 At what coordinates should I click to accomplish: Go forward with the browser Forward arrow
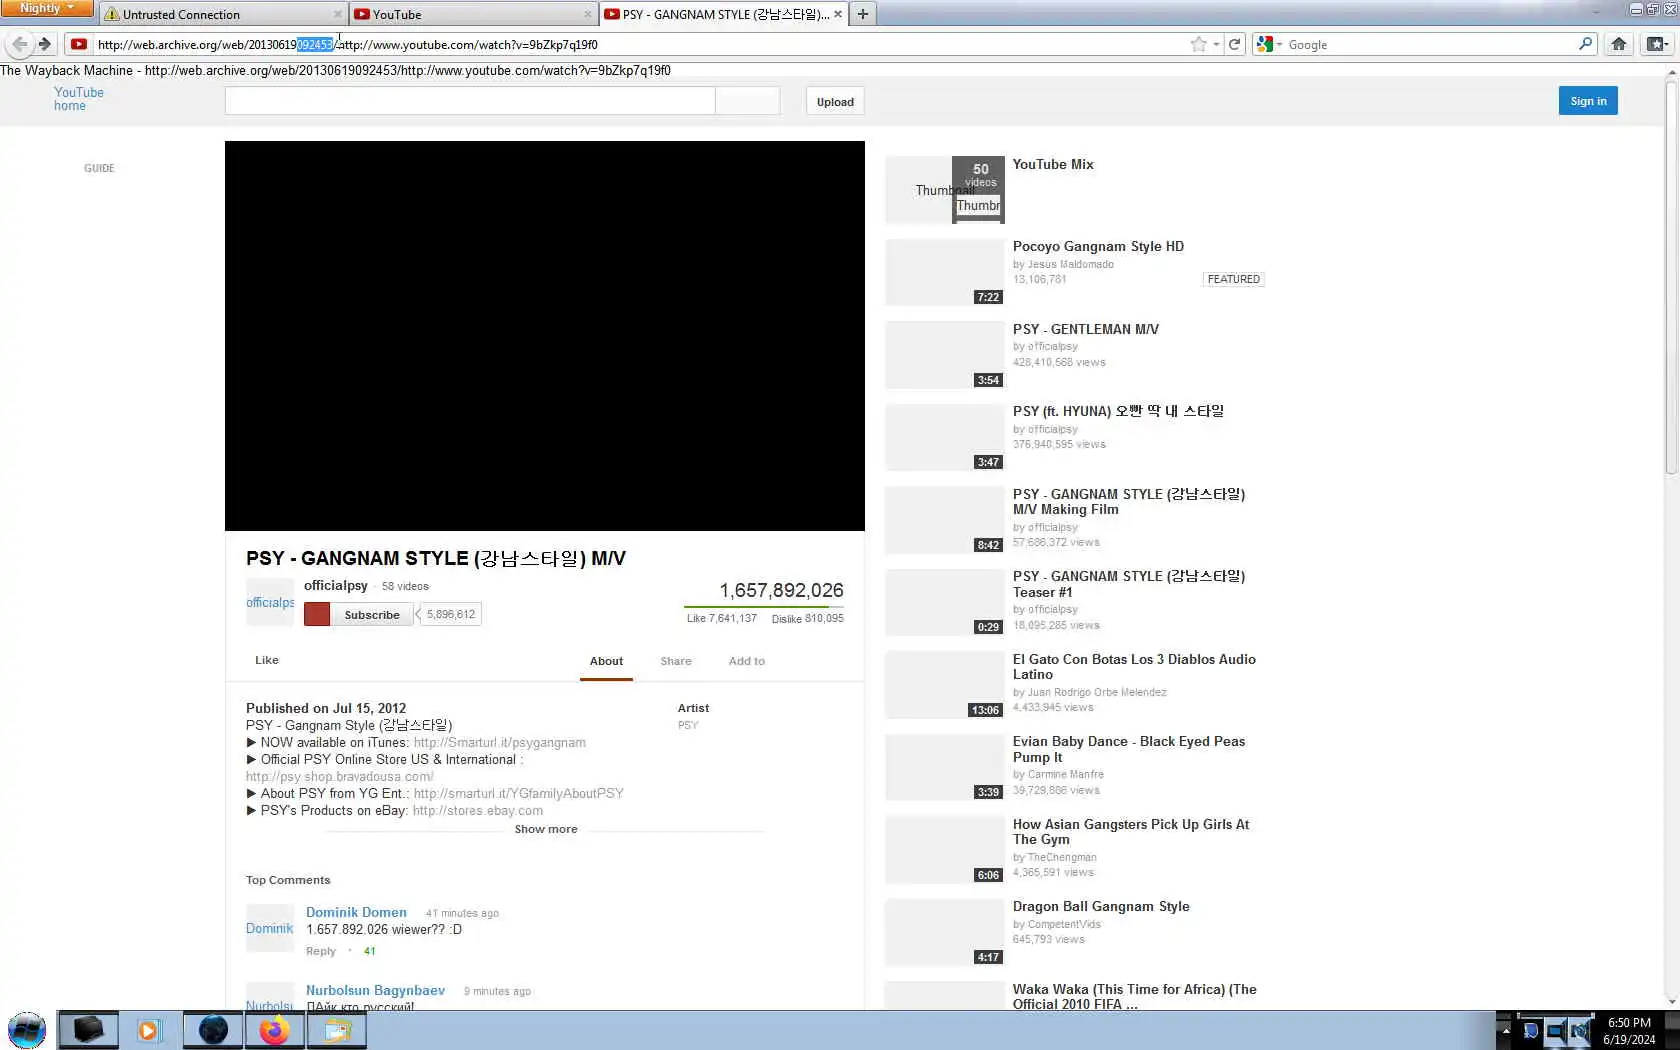[x=44, y=44]
